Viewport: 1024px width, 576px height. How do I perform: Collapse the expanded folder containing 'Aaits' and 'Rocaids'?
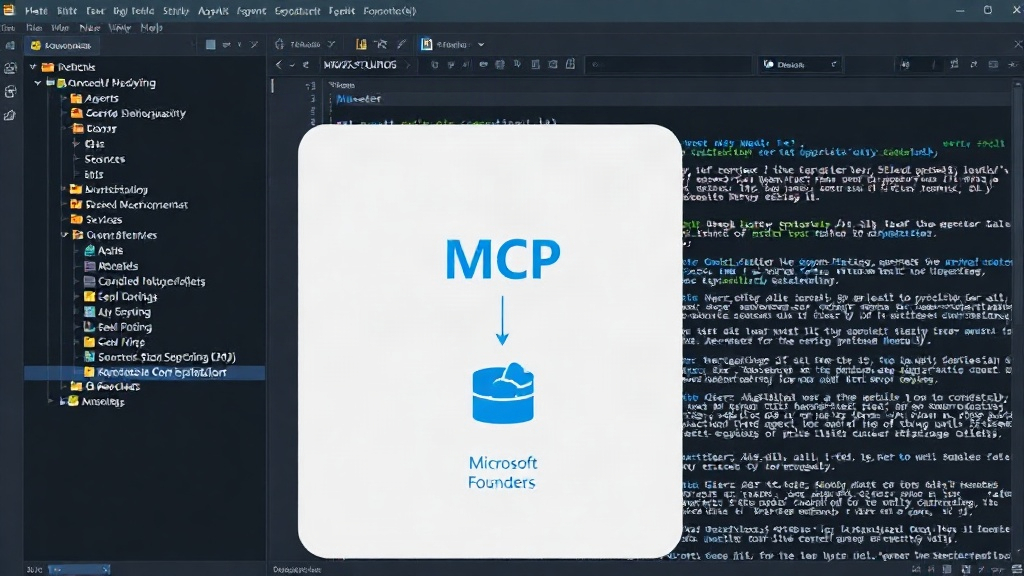(x=64, y=235)
